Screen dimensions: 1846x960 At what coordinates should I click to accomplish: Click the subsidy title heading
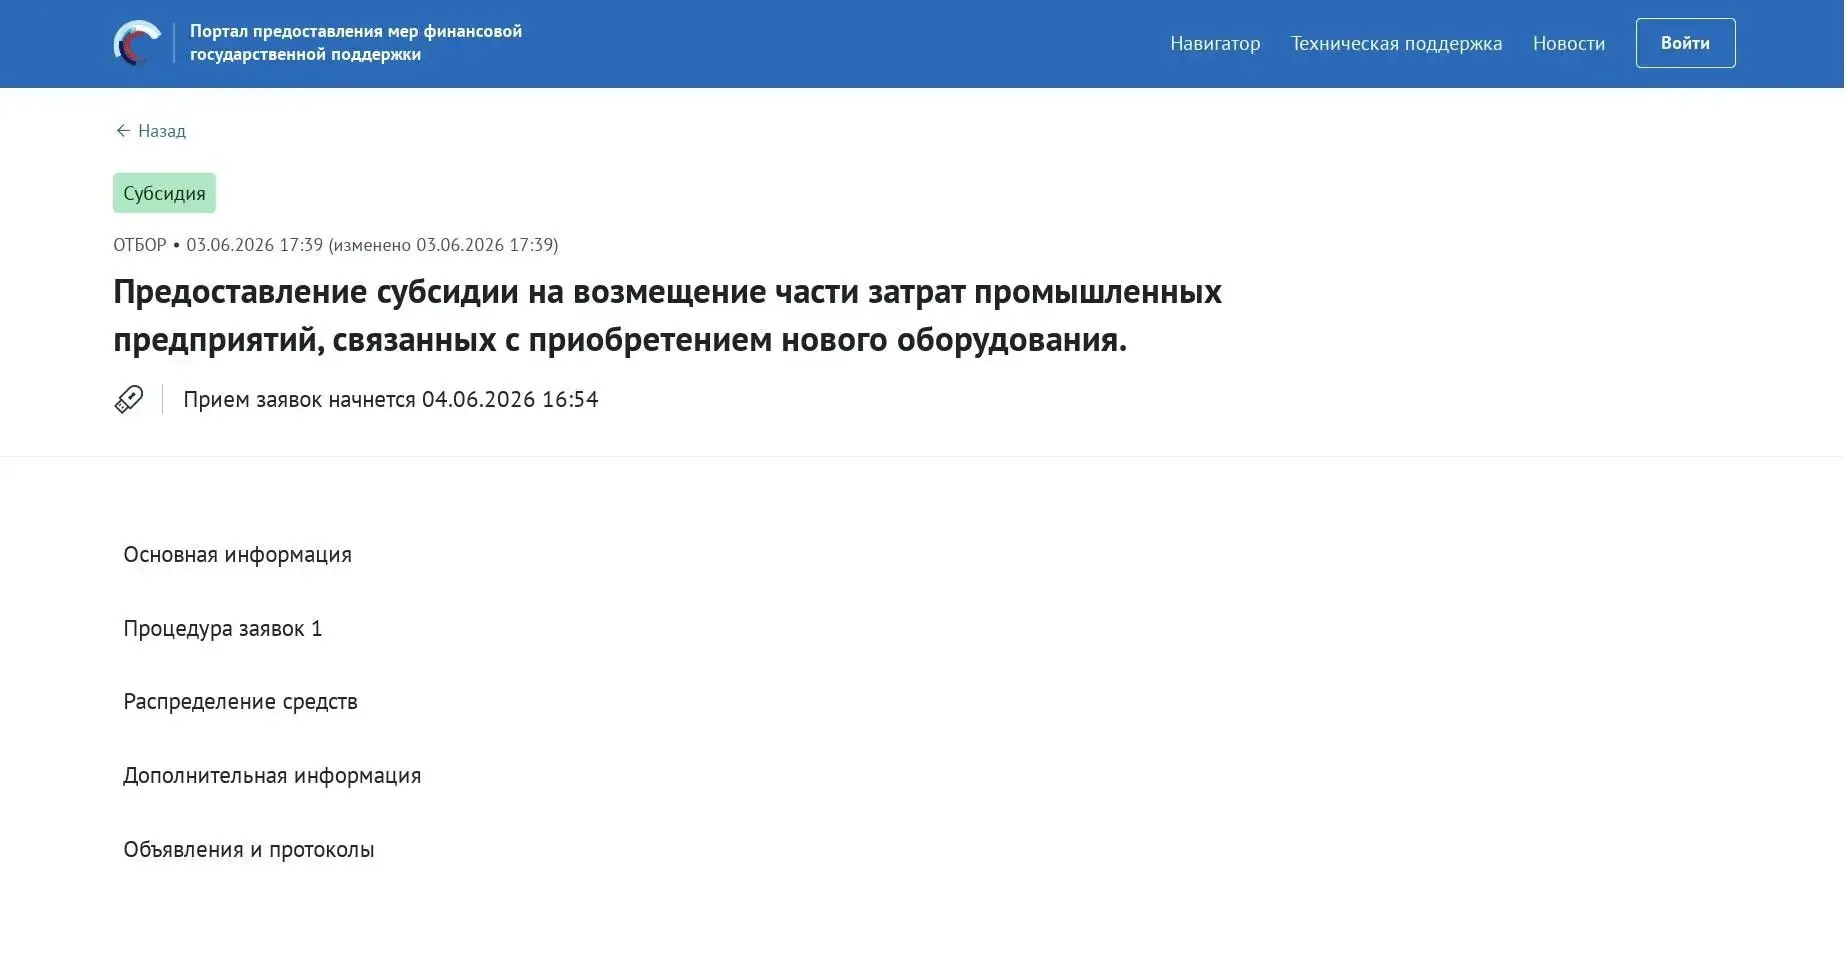[667, 315]
